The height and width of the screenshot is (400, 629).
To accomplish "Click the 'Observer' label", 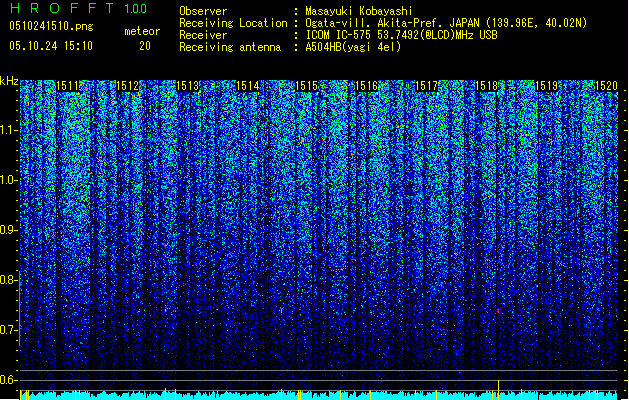I will pos(203,11).
